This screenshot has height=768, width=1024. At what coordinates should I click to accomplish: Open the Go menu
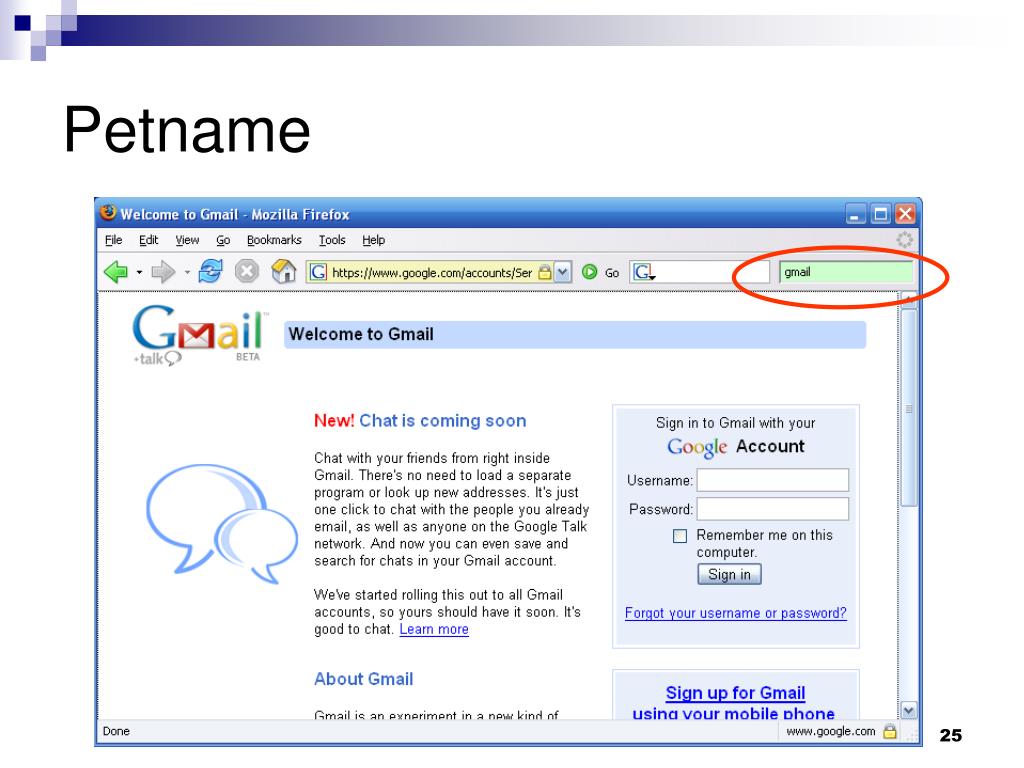pyautogui.click(x=223, y=240)
